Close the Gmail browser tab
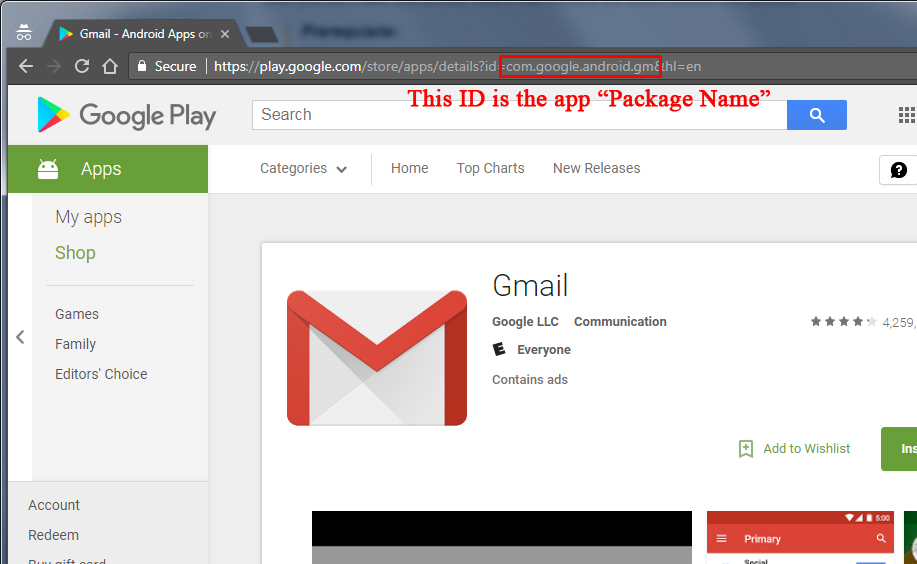 pos(225,34)
